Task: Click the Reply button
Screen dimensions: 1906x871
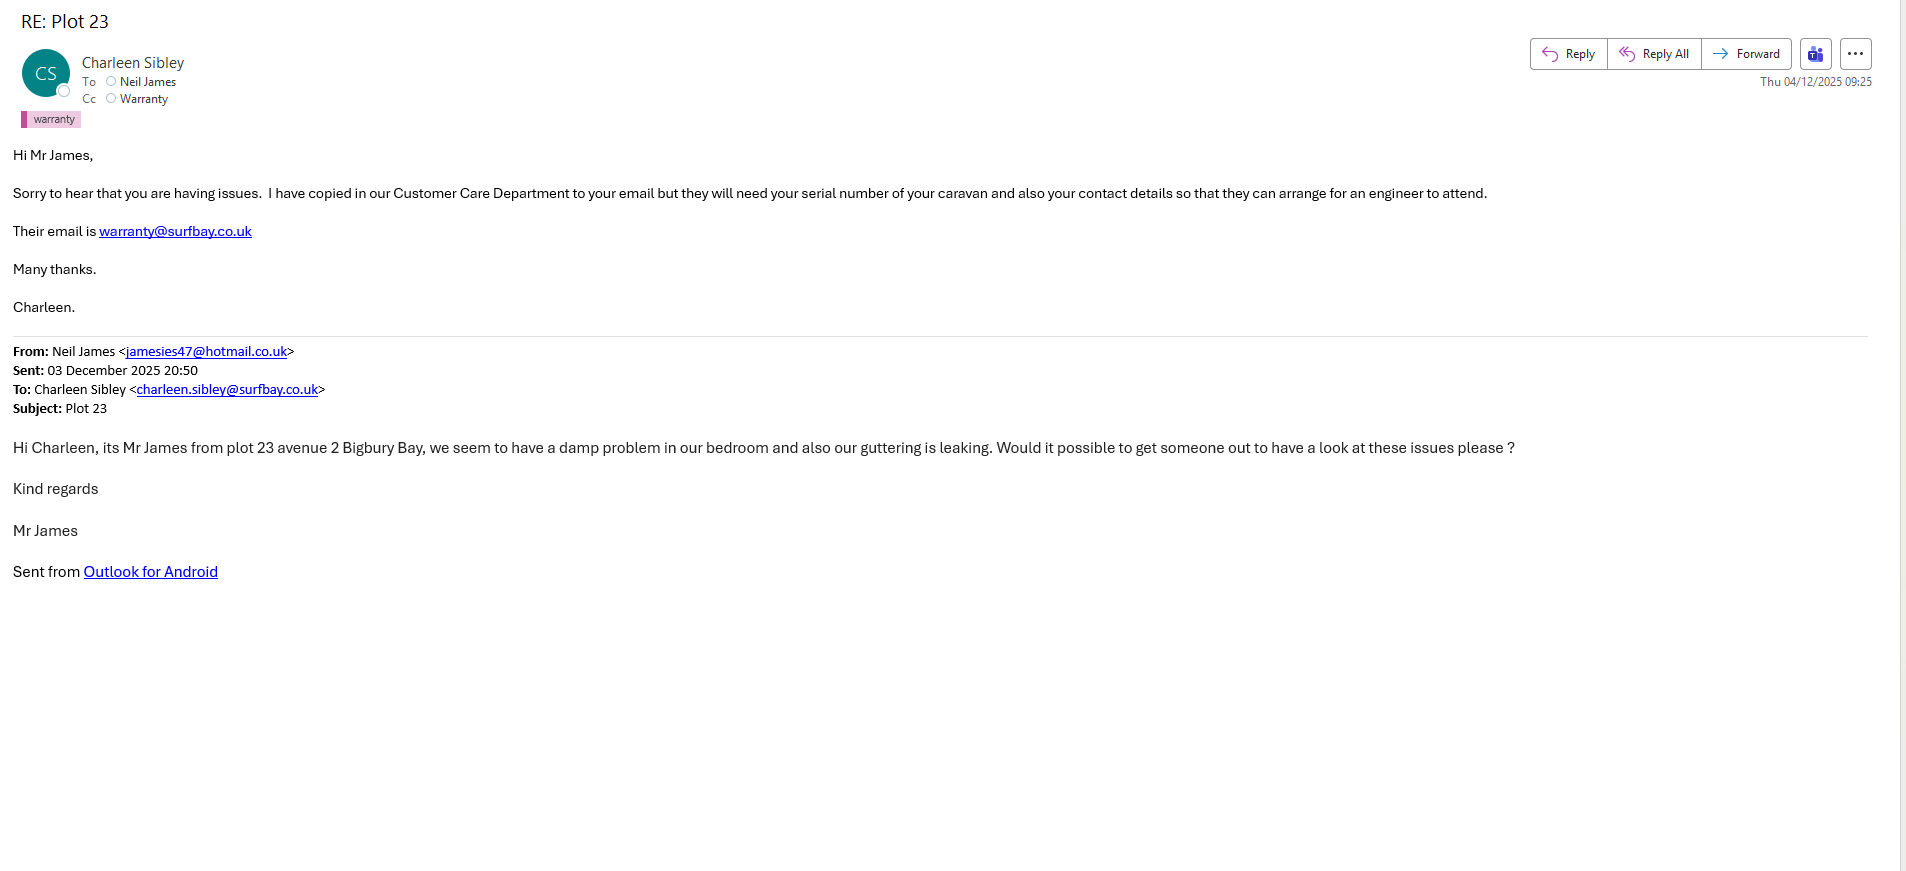Action: click(x=1568, y=54)
